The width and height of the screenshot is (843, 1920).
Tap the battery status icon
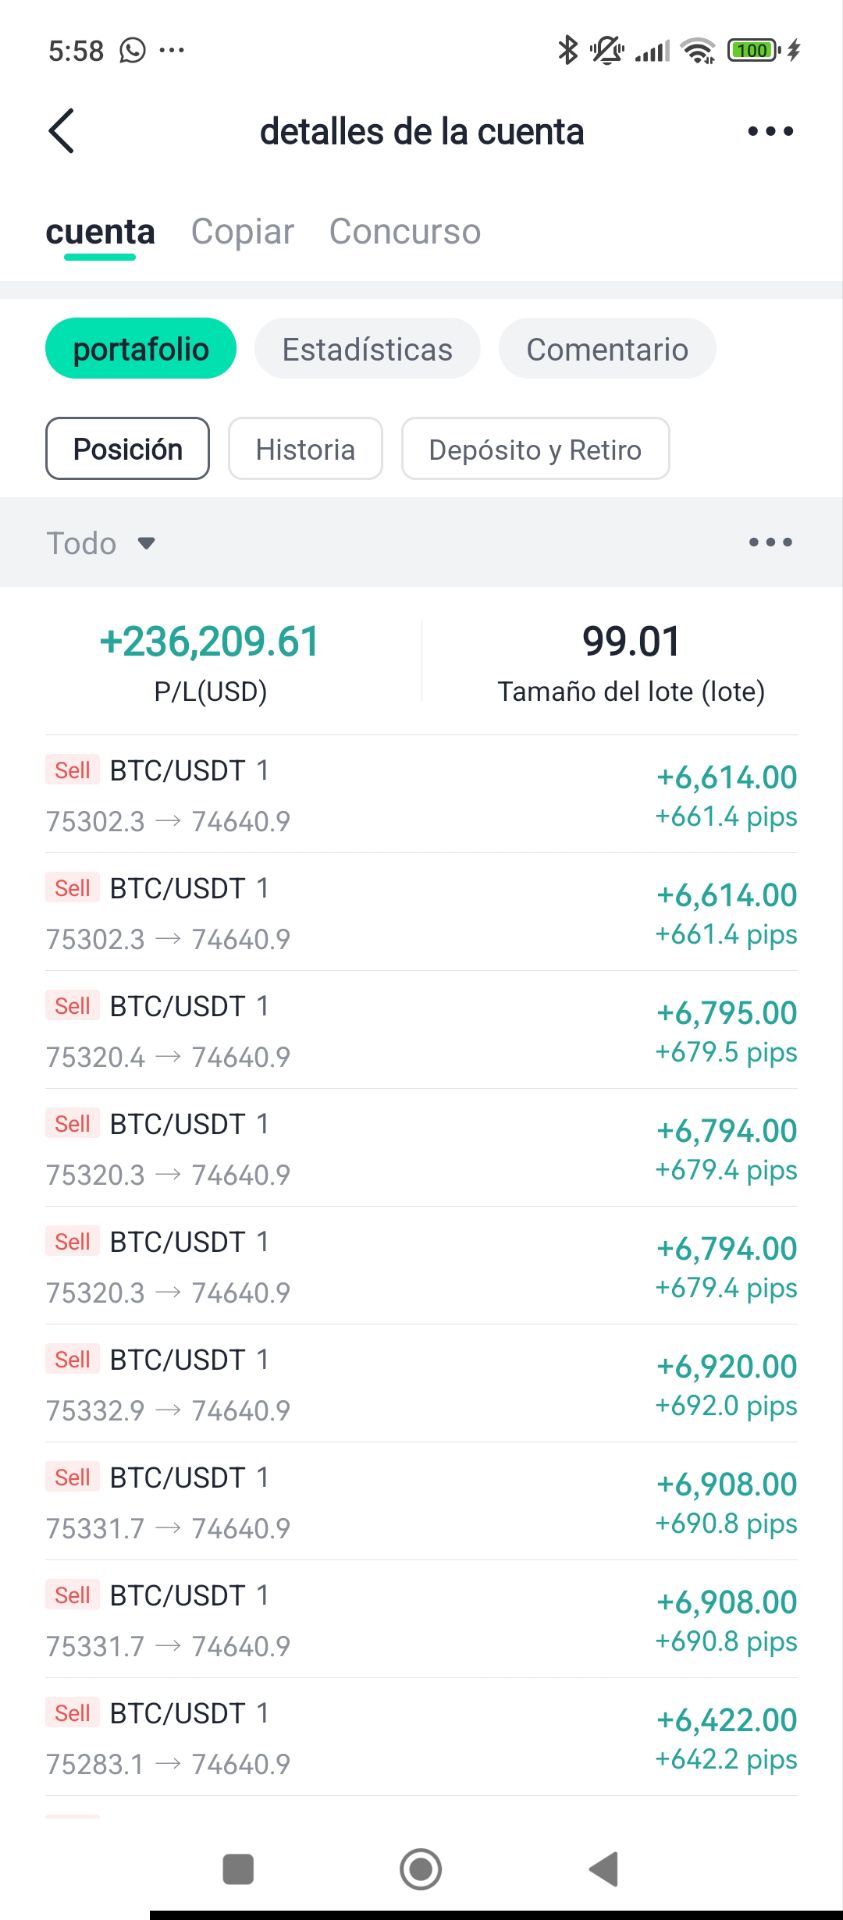click(754, 50)
